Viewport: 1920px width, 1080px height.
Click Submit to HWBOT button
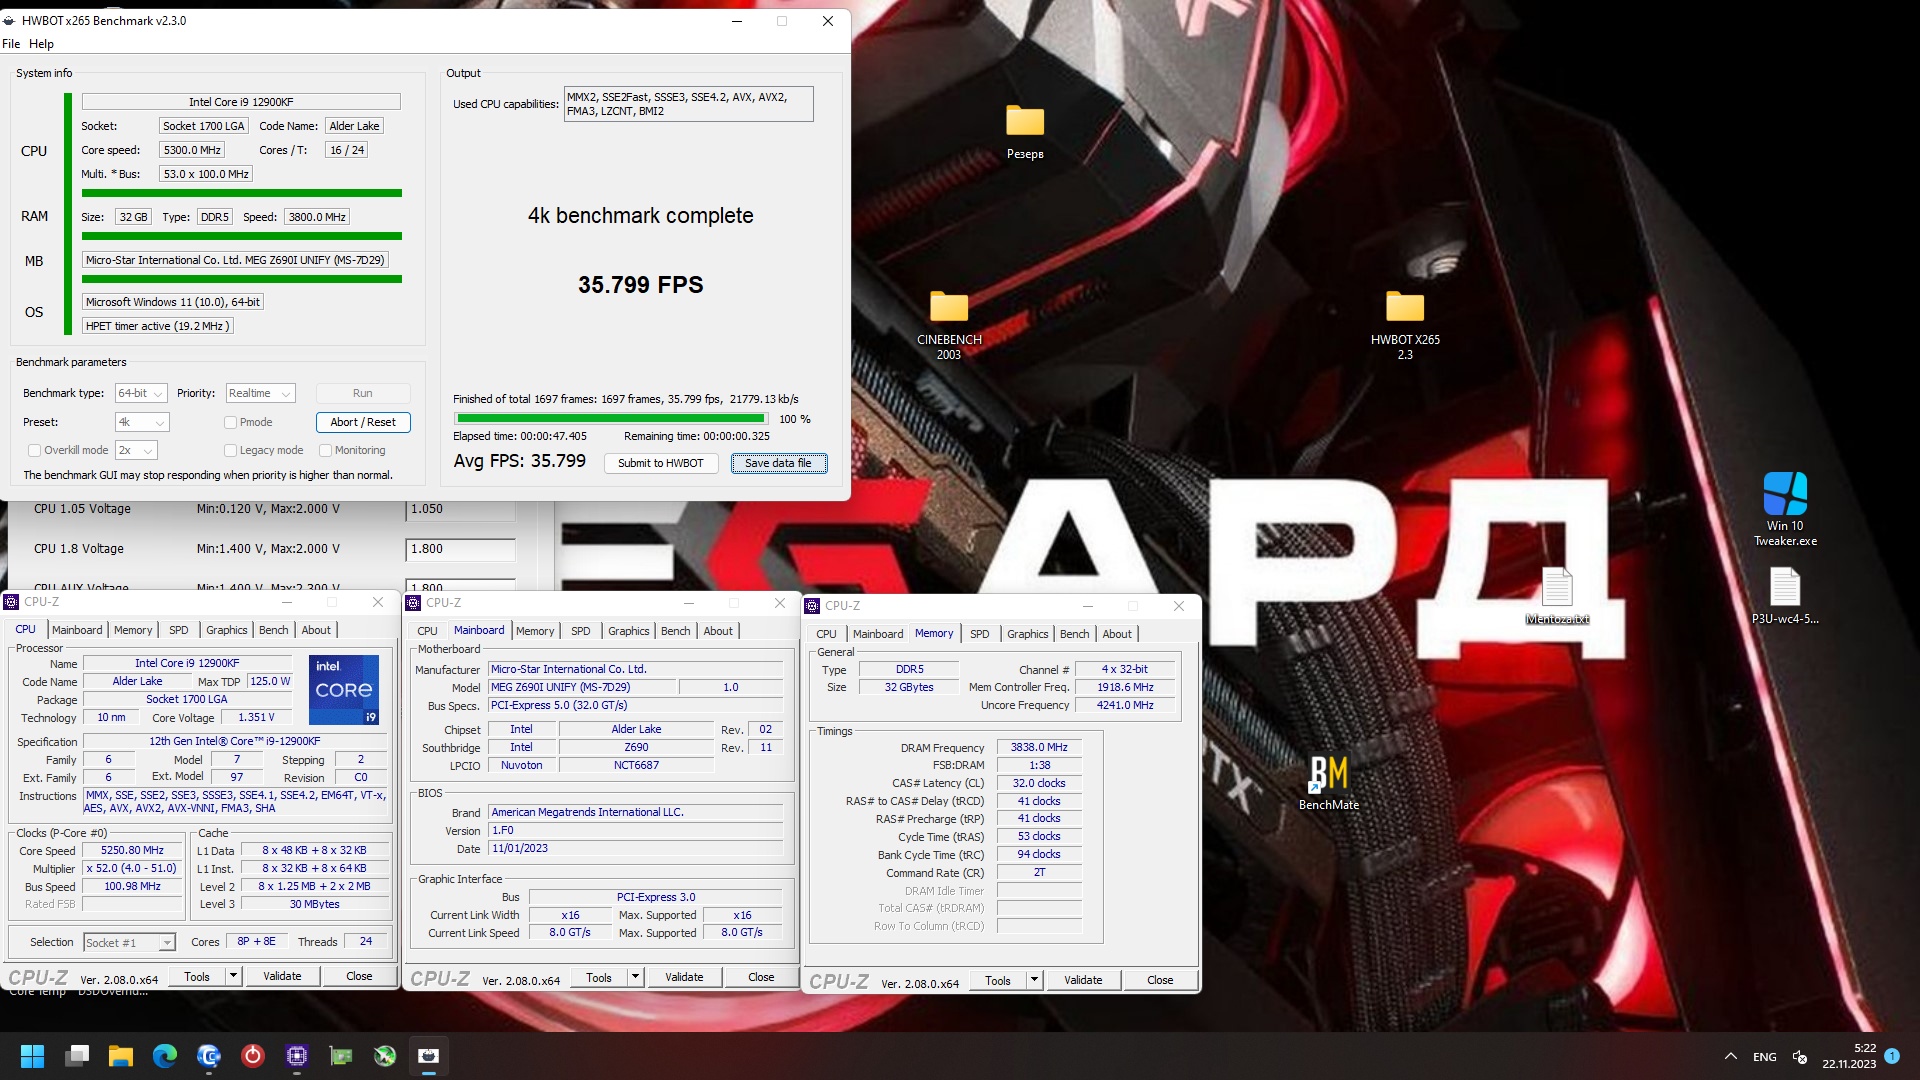tap(660, 464)
